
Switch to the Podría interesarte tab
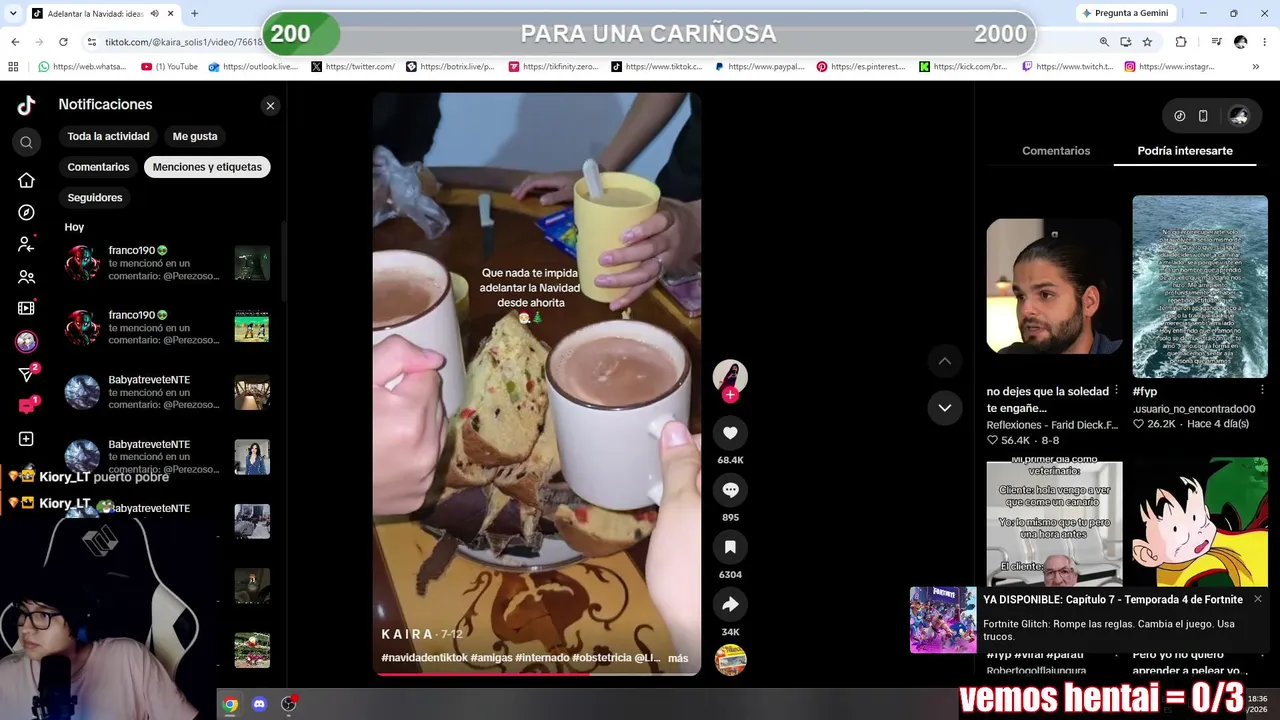pyautogui.click(x=1185, y=151)
